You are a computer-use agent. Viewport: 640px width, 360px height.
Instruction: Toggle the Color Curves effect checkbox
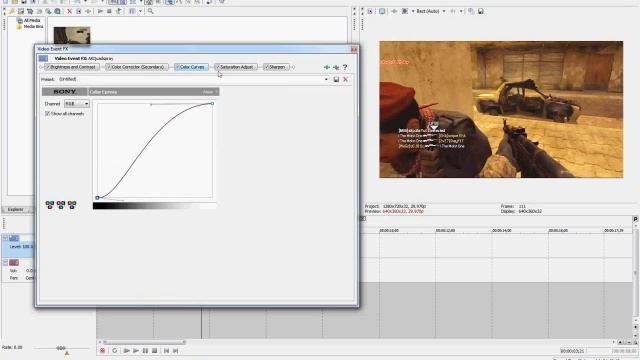click(178, 67)
